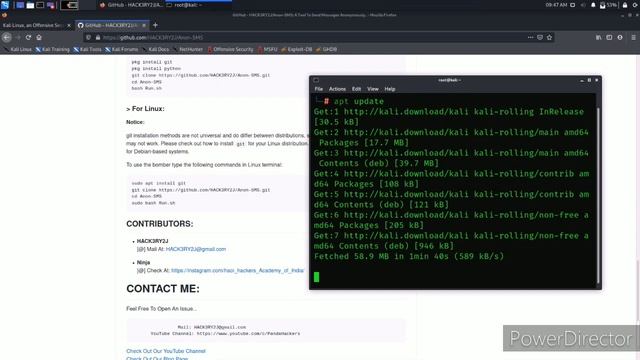This screenshot has width=640, height=360.
Task: Open the NetHunter bookmark
Action: [188, 49]
